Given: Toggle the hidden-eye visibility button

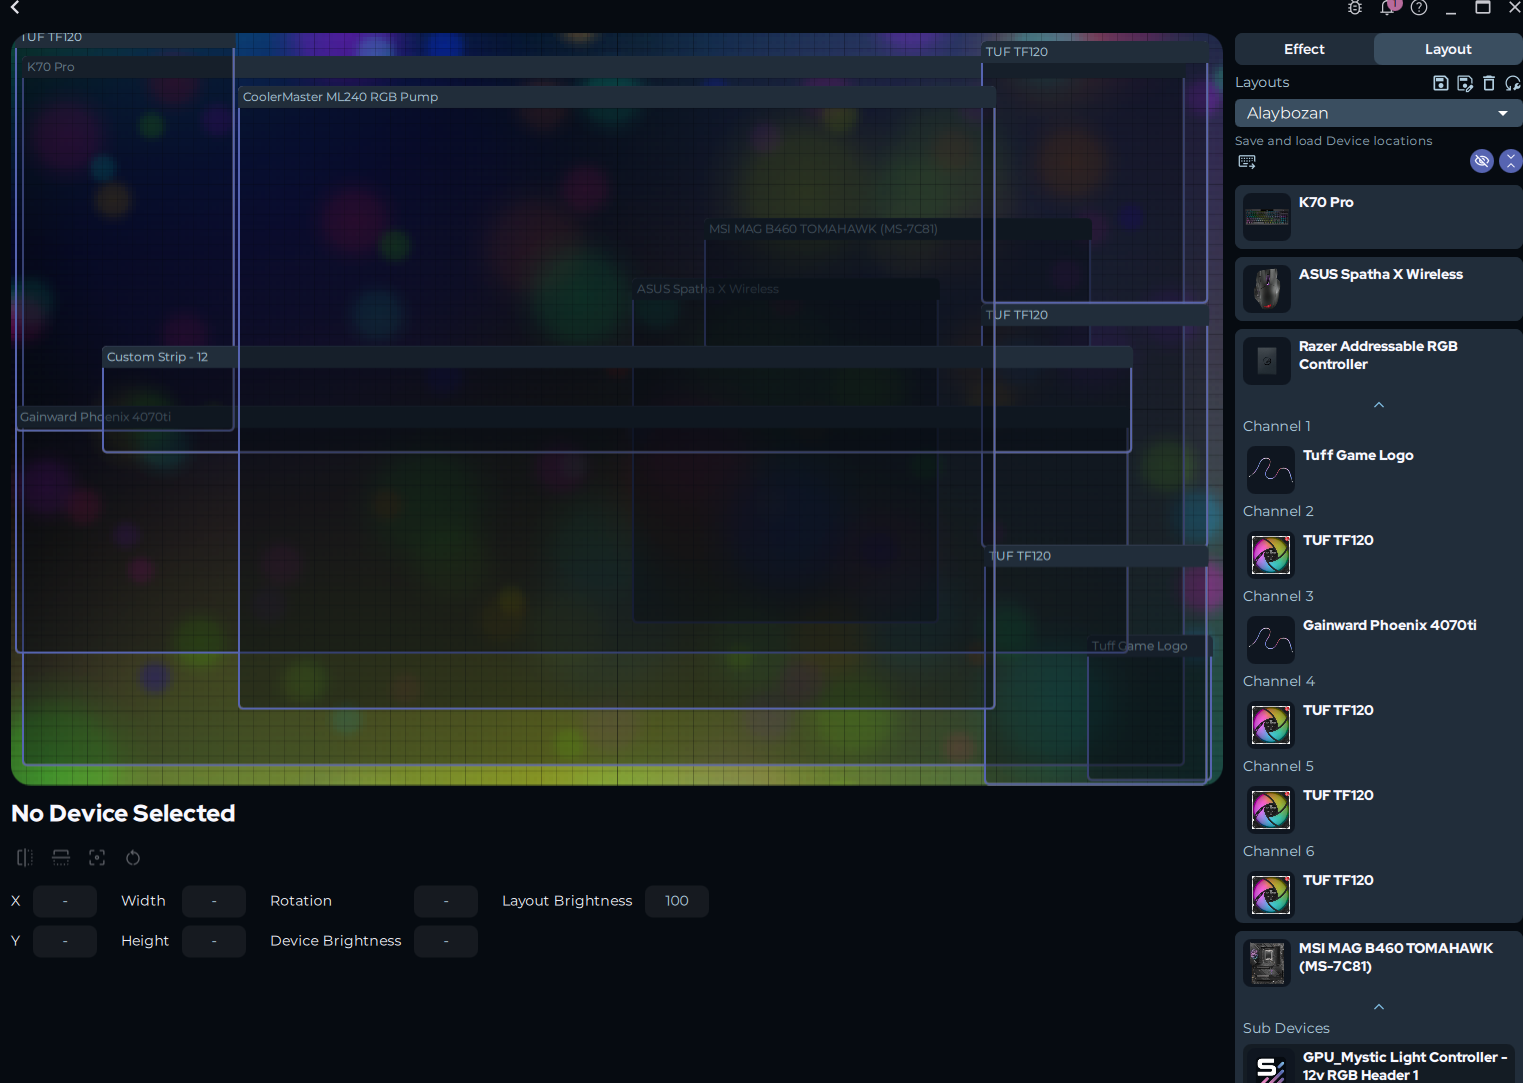Looking at the screenshot, I should tap(1482, 161).
